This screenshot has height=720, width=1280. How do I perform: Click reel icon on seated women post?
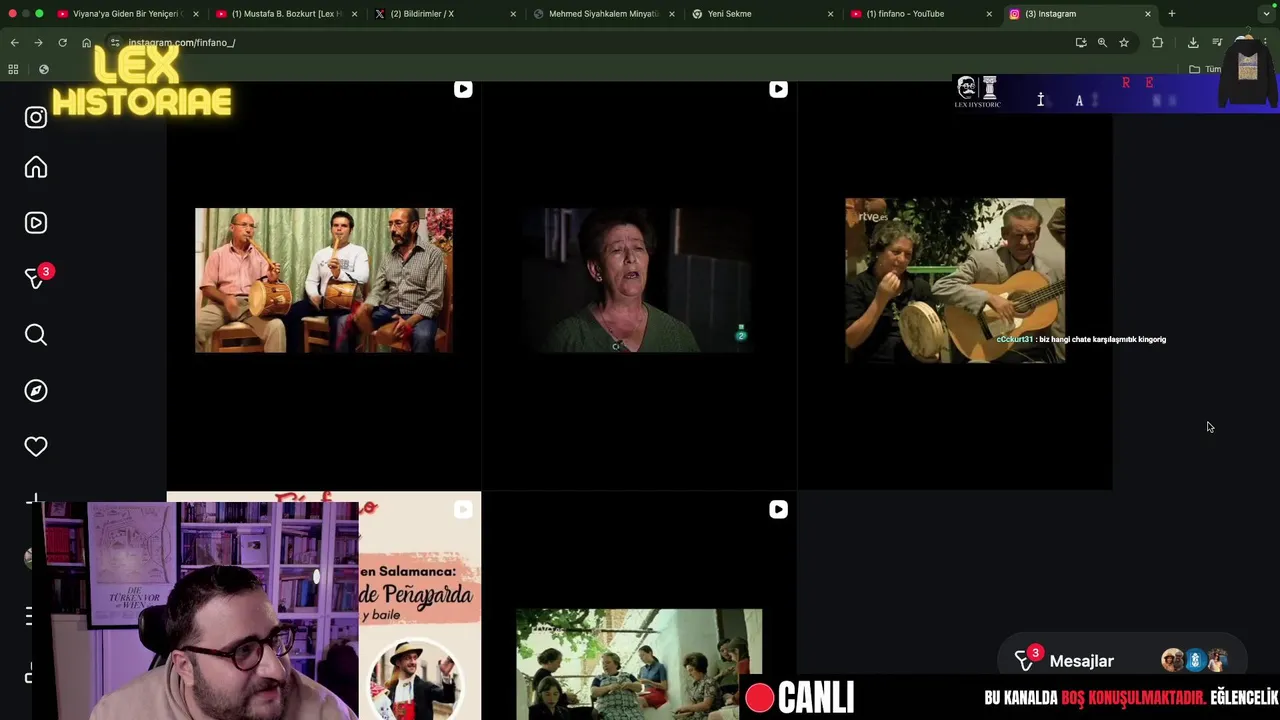tap(778, 510)
